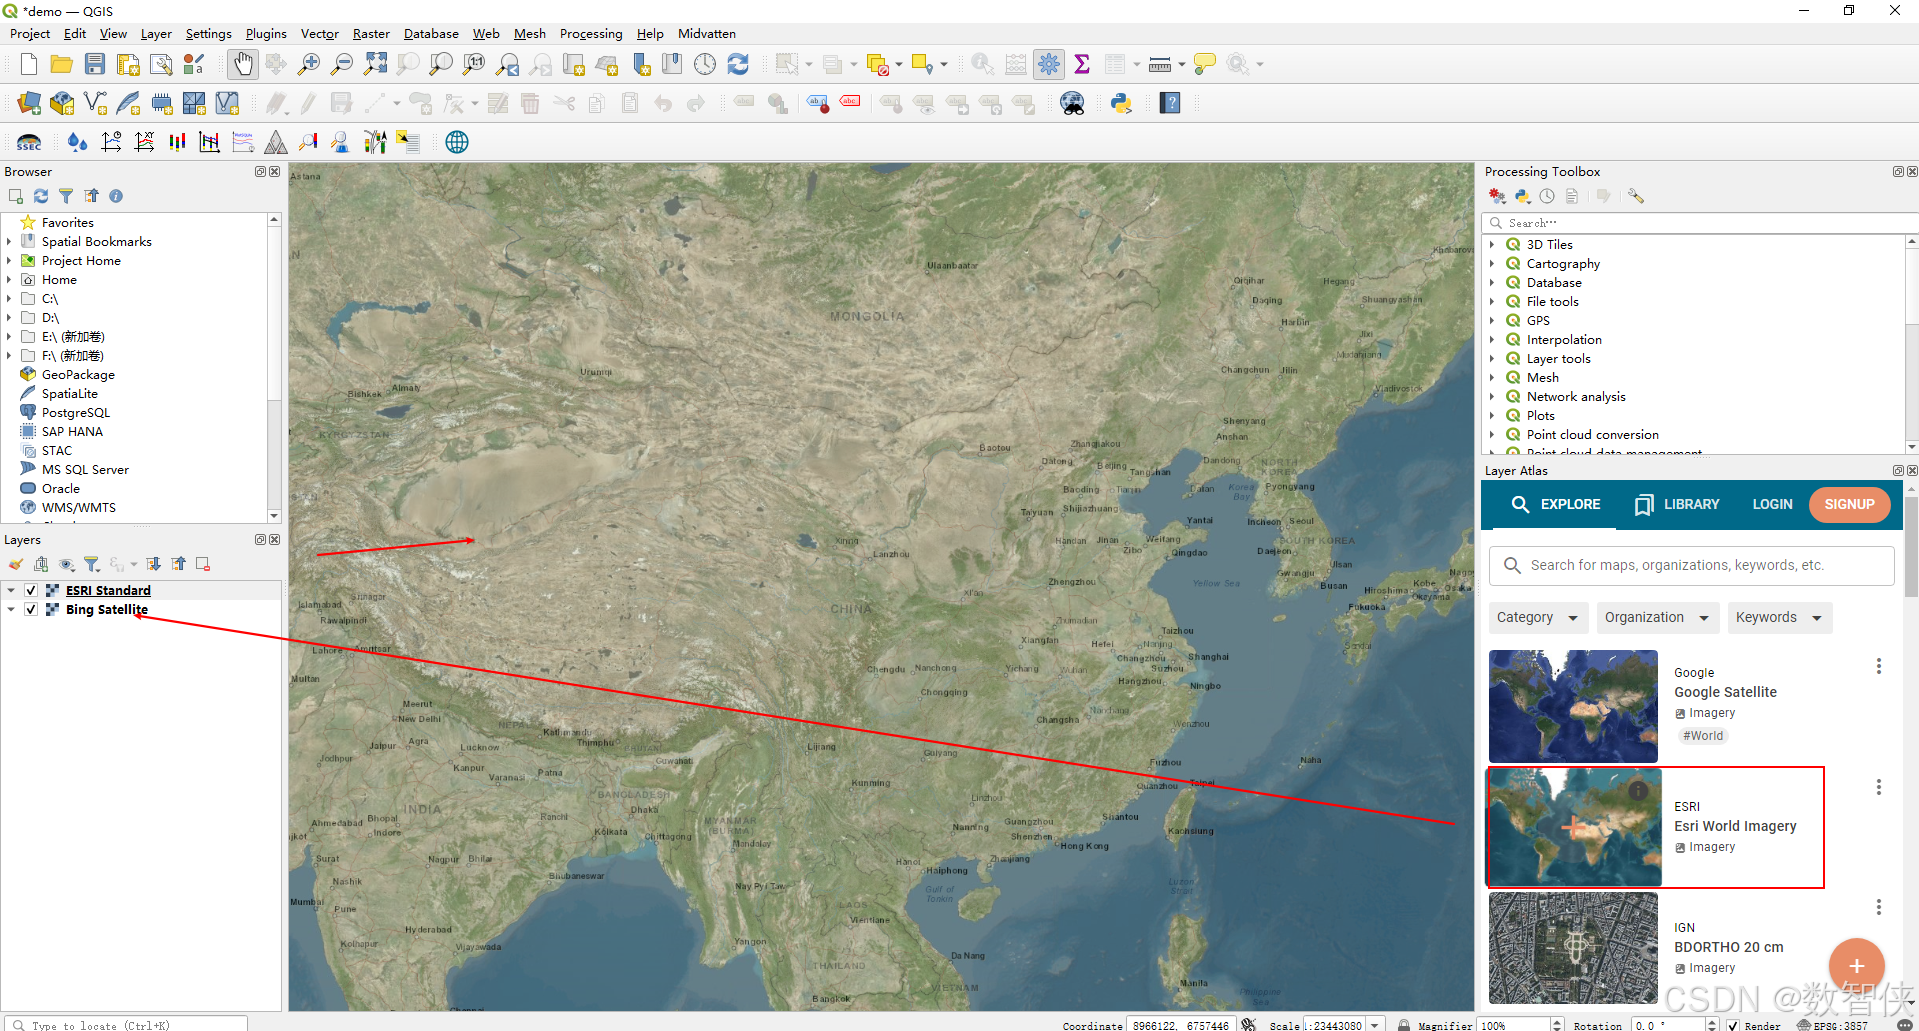Open options for Google Satellite card
The width and height of the screenshot is (1919, 1031).
(1879, 666)
